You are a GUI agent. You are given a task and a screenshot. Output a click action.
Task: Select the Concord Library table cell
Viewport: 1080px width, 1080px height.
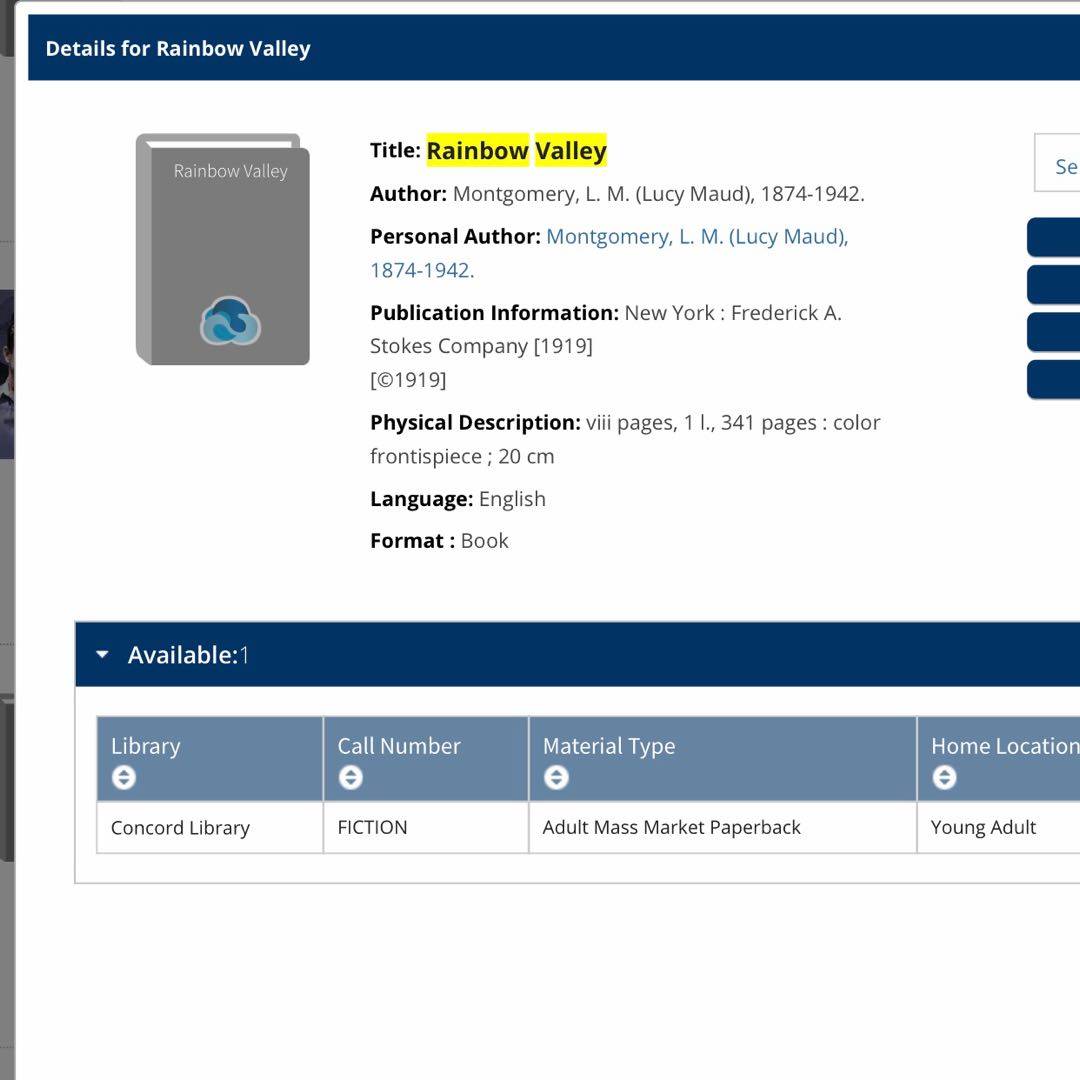(x=180, y=828)
